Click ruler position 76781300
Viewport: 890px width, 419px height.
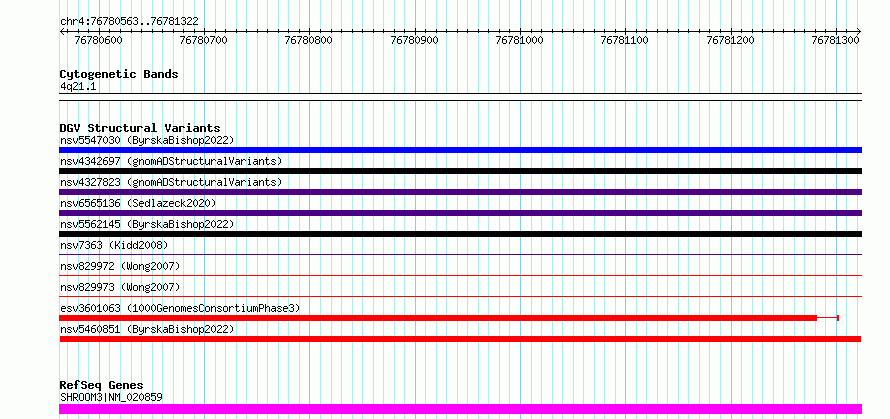(x=836, y=40)
